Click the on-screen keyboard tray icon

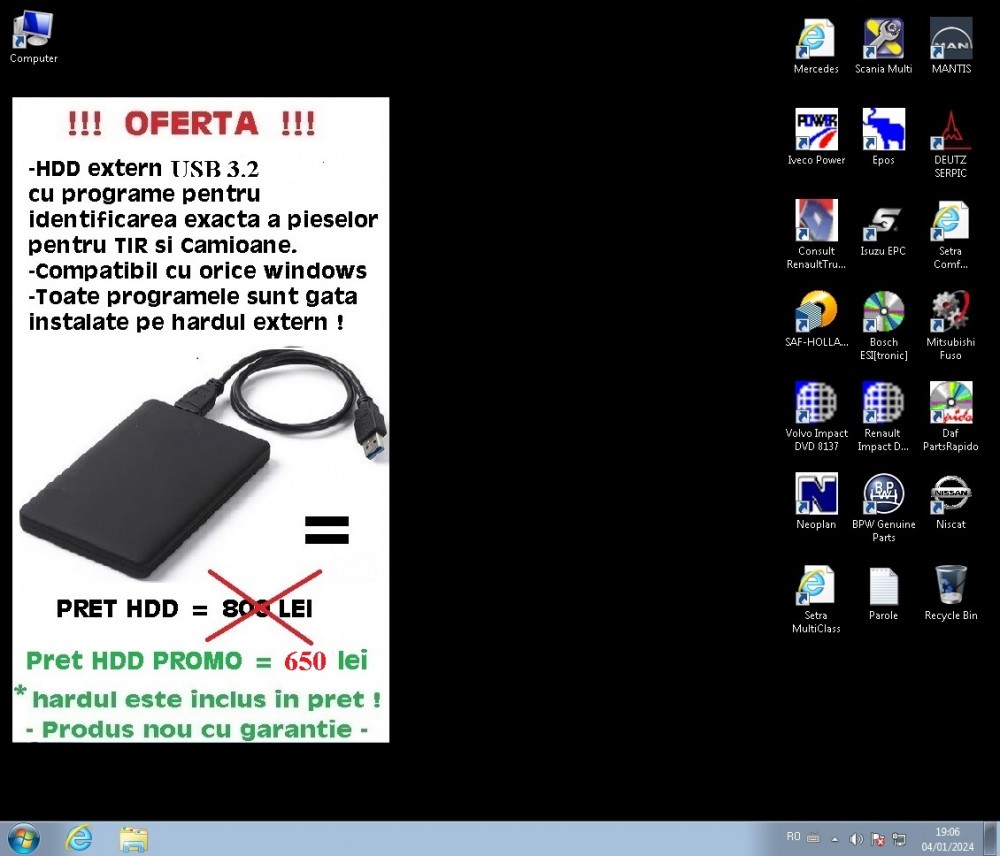coord(814,838)
